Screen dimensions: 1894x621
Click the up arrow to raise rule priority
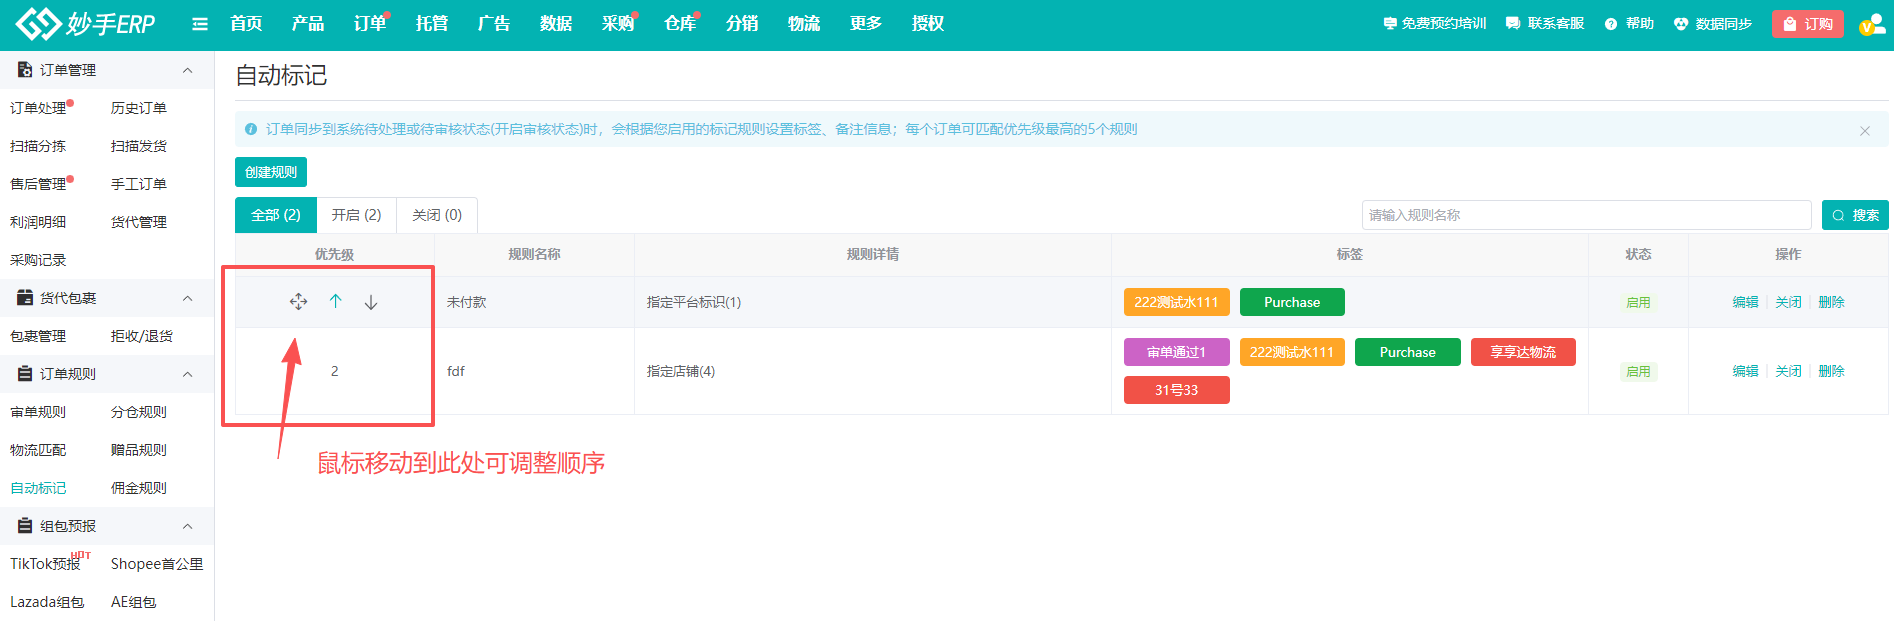pos(336,302)
